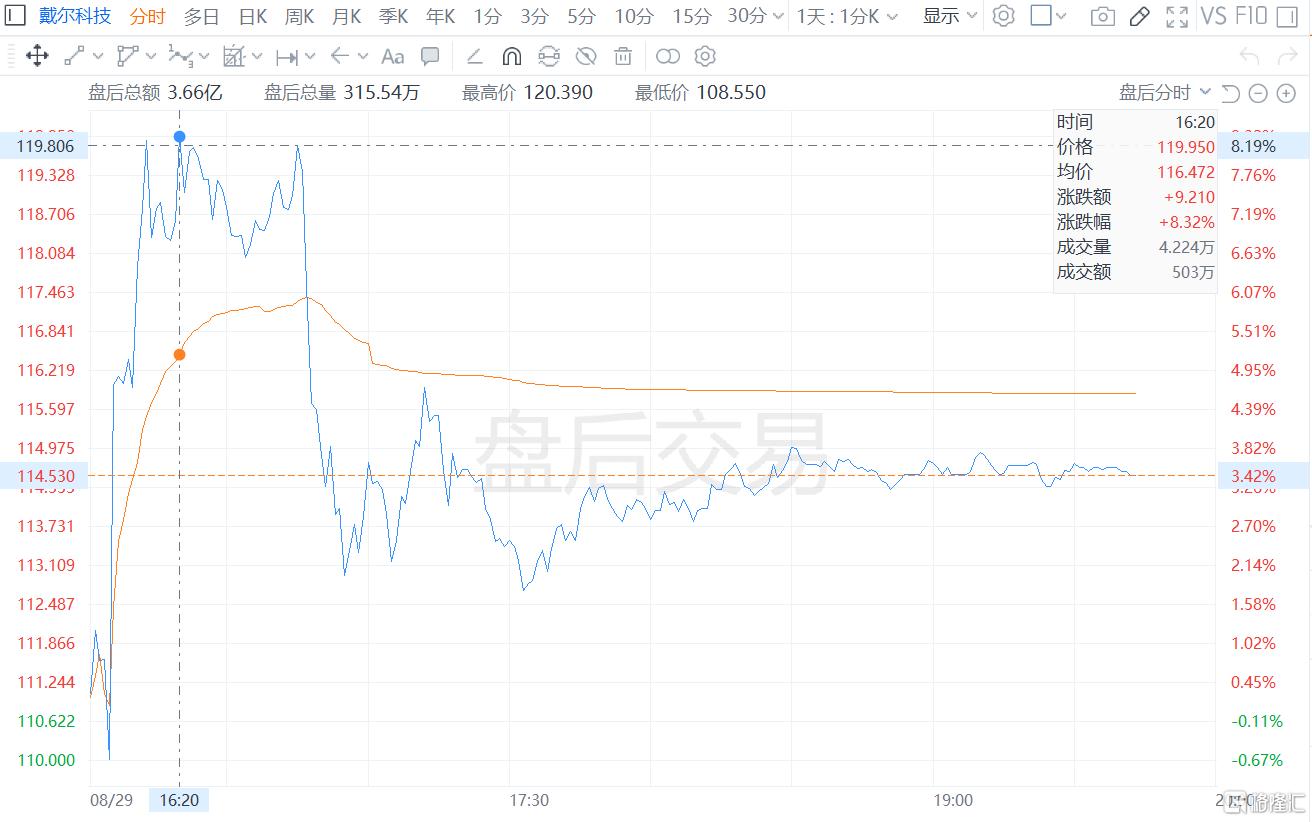
Task: Toggle the right sidebar panel icon
Action: tap(1287, 16)
